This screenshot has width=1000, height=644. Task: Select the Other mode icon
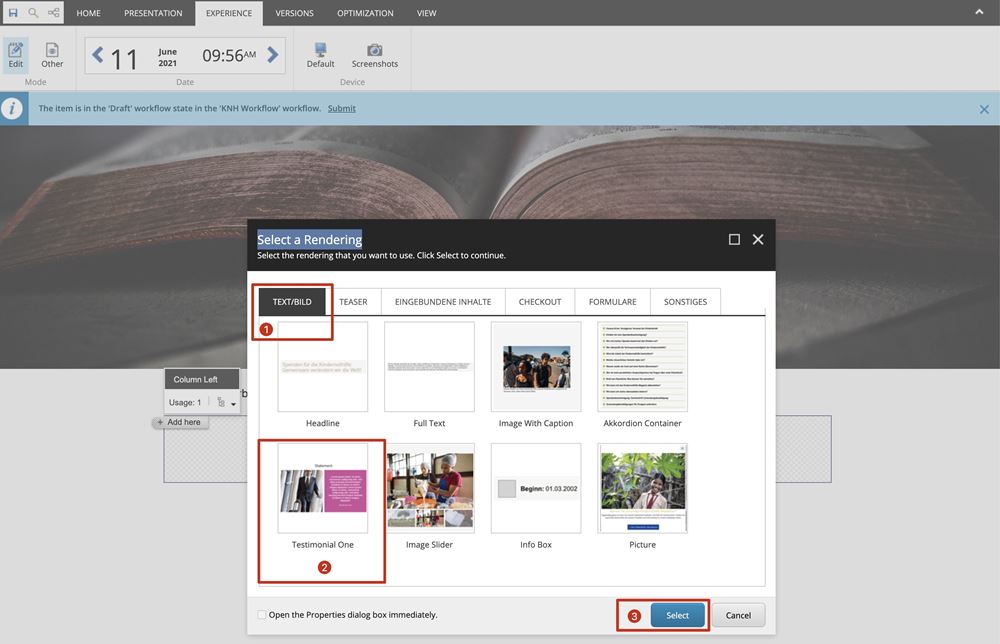pyautogui.click(x=52, y=55)
